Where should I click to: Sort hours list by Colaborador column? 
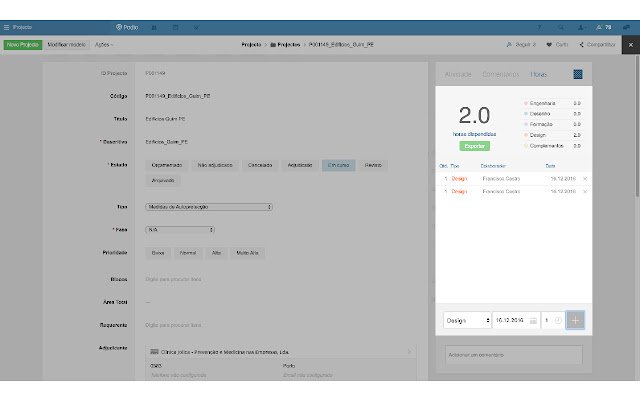pyautogui.click(x=493, y=166)
